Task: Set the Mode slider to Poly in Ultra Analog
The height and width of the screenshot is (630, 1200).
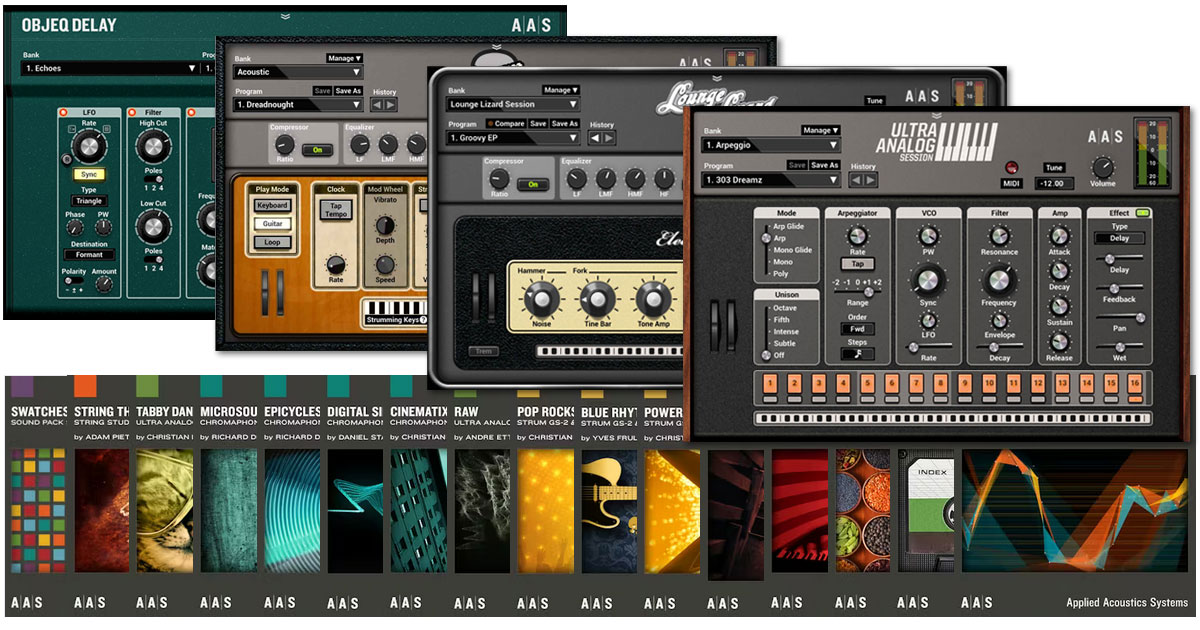Action: click(x=766, y=273)
